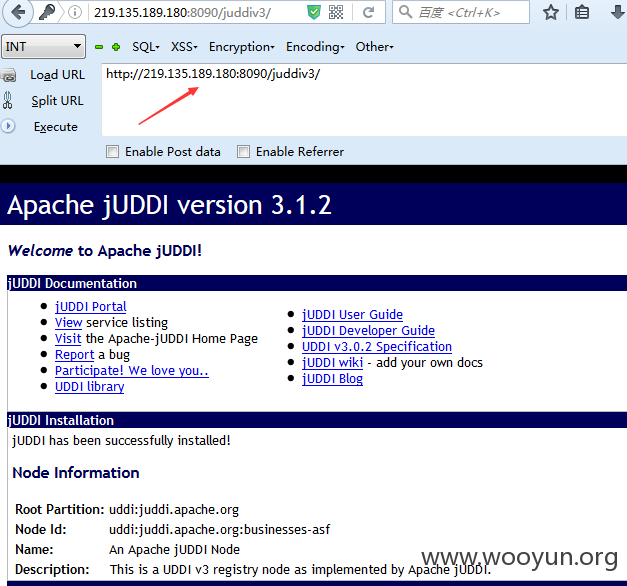Viewport: 627px width, 586px height.
Task: Click the View service listing link
Action: click(68, 322)
